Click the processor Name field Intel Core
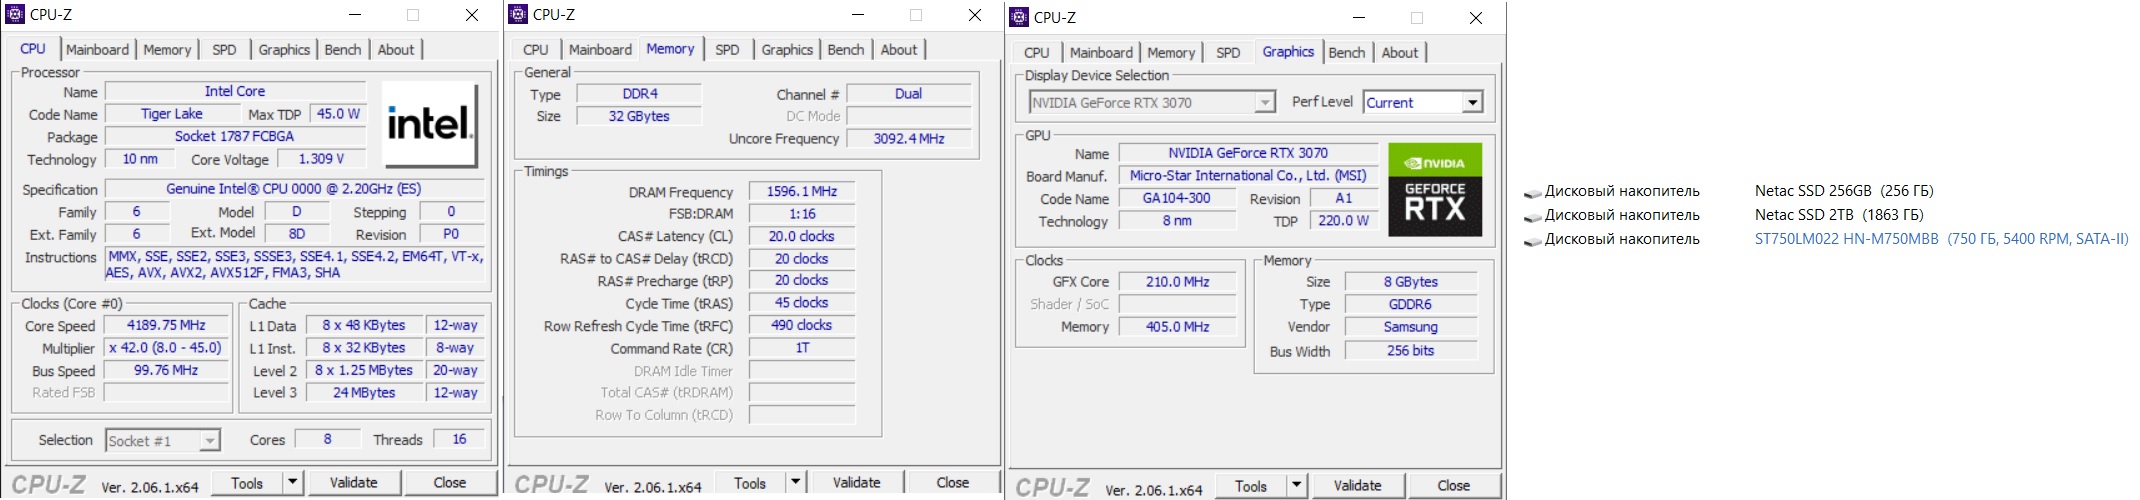This screenshot has height=500, width=2140. (x=235, y=91)
